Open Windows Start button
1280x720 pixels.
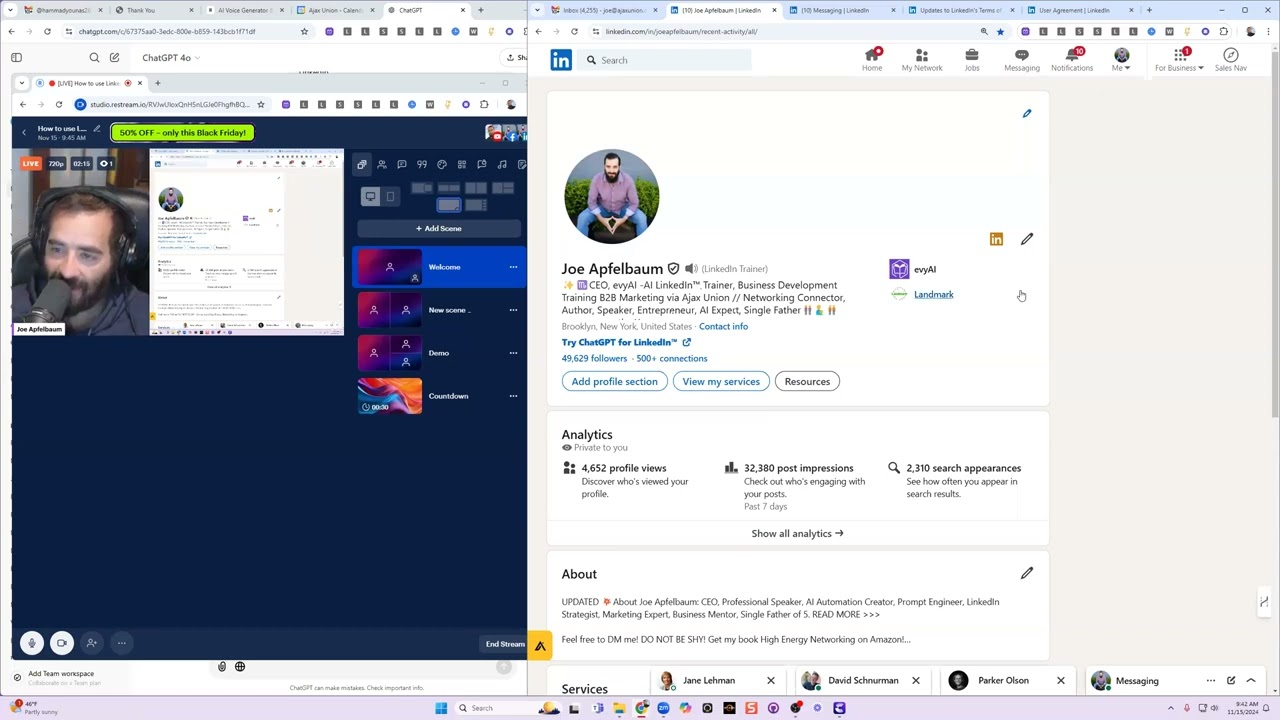point(440,708)
